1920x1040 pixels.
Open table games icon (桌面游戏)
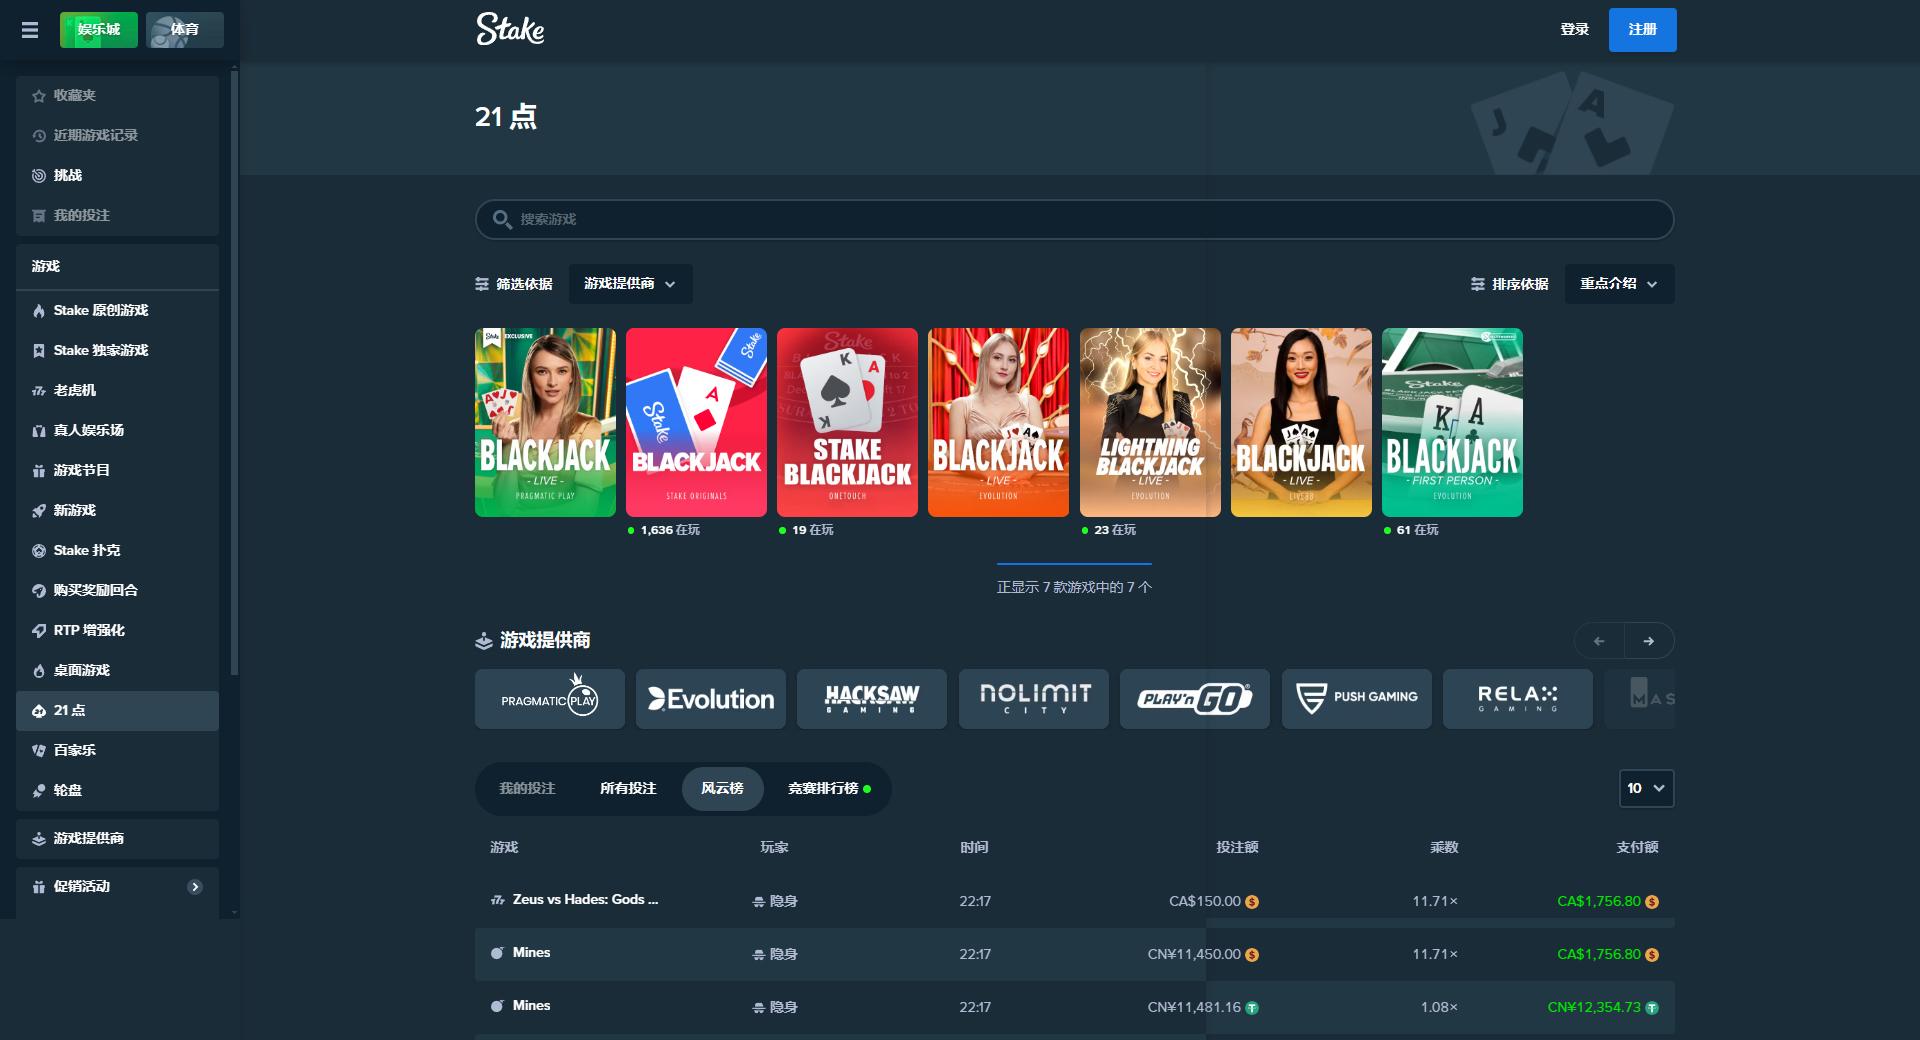pyautogui.click(x=39, y=671)
